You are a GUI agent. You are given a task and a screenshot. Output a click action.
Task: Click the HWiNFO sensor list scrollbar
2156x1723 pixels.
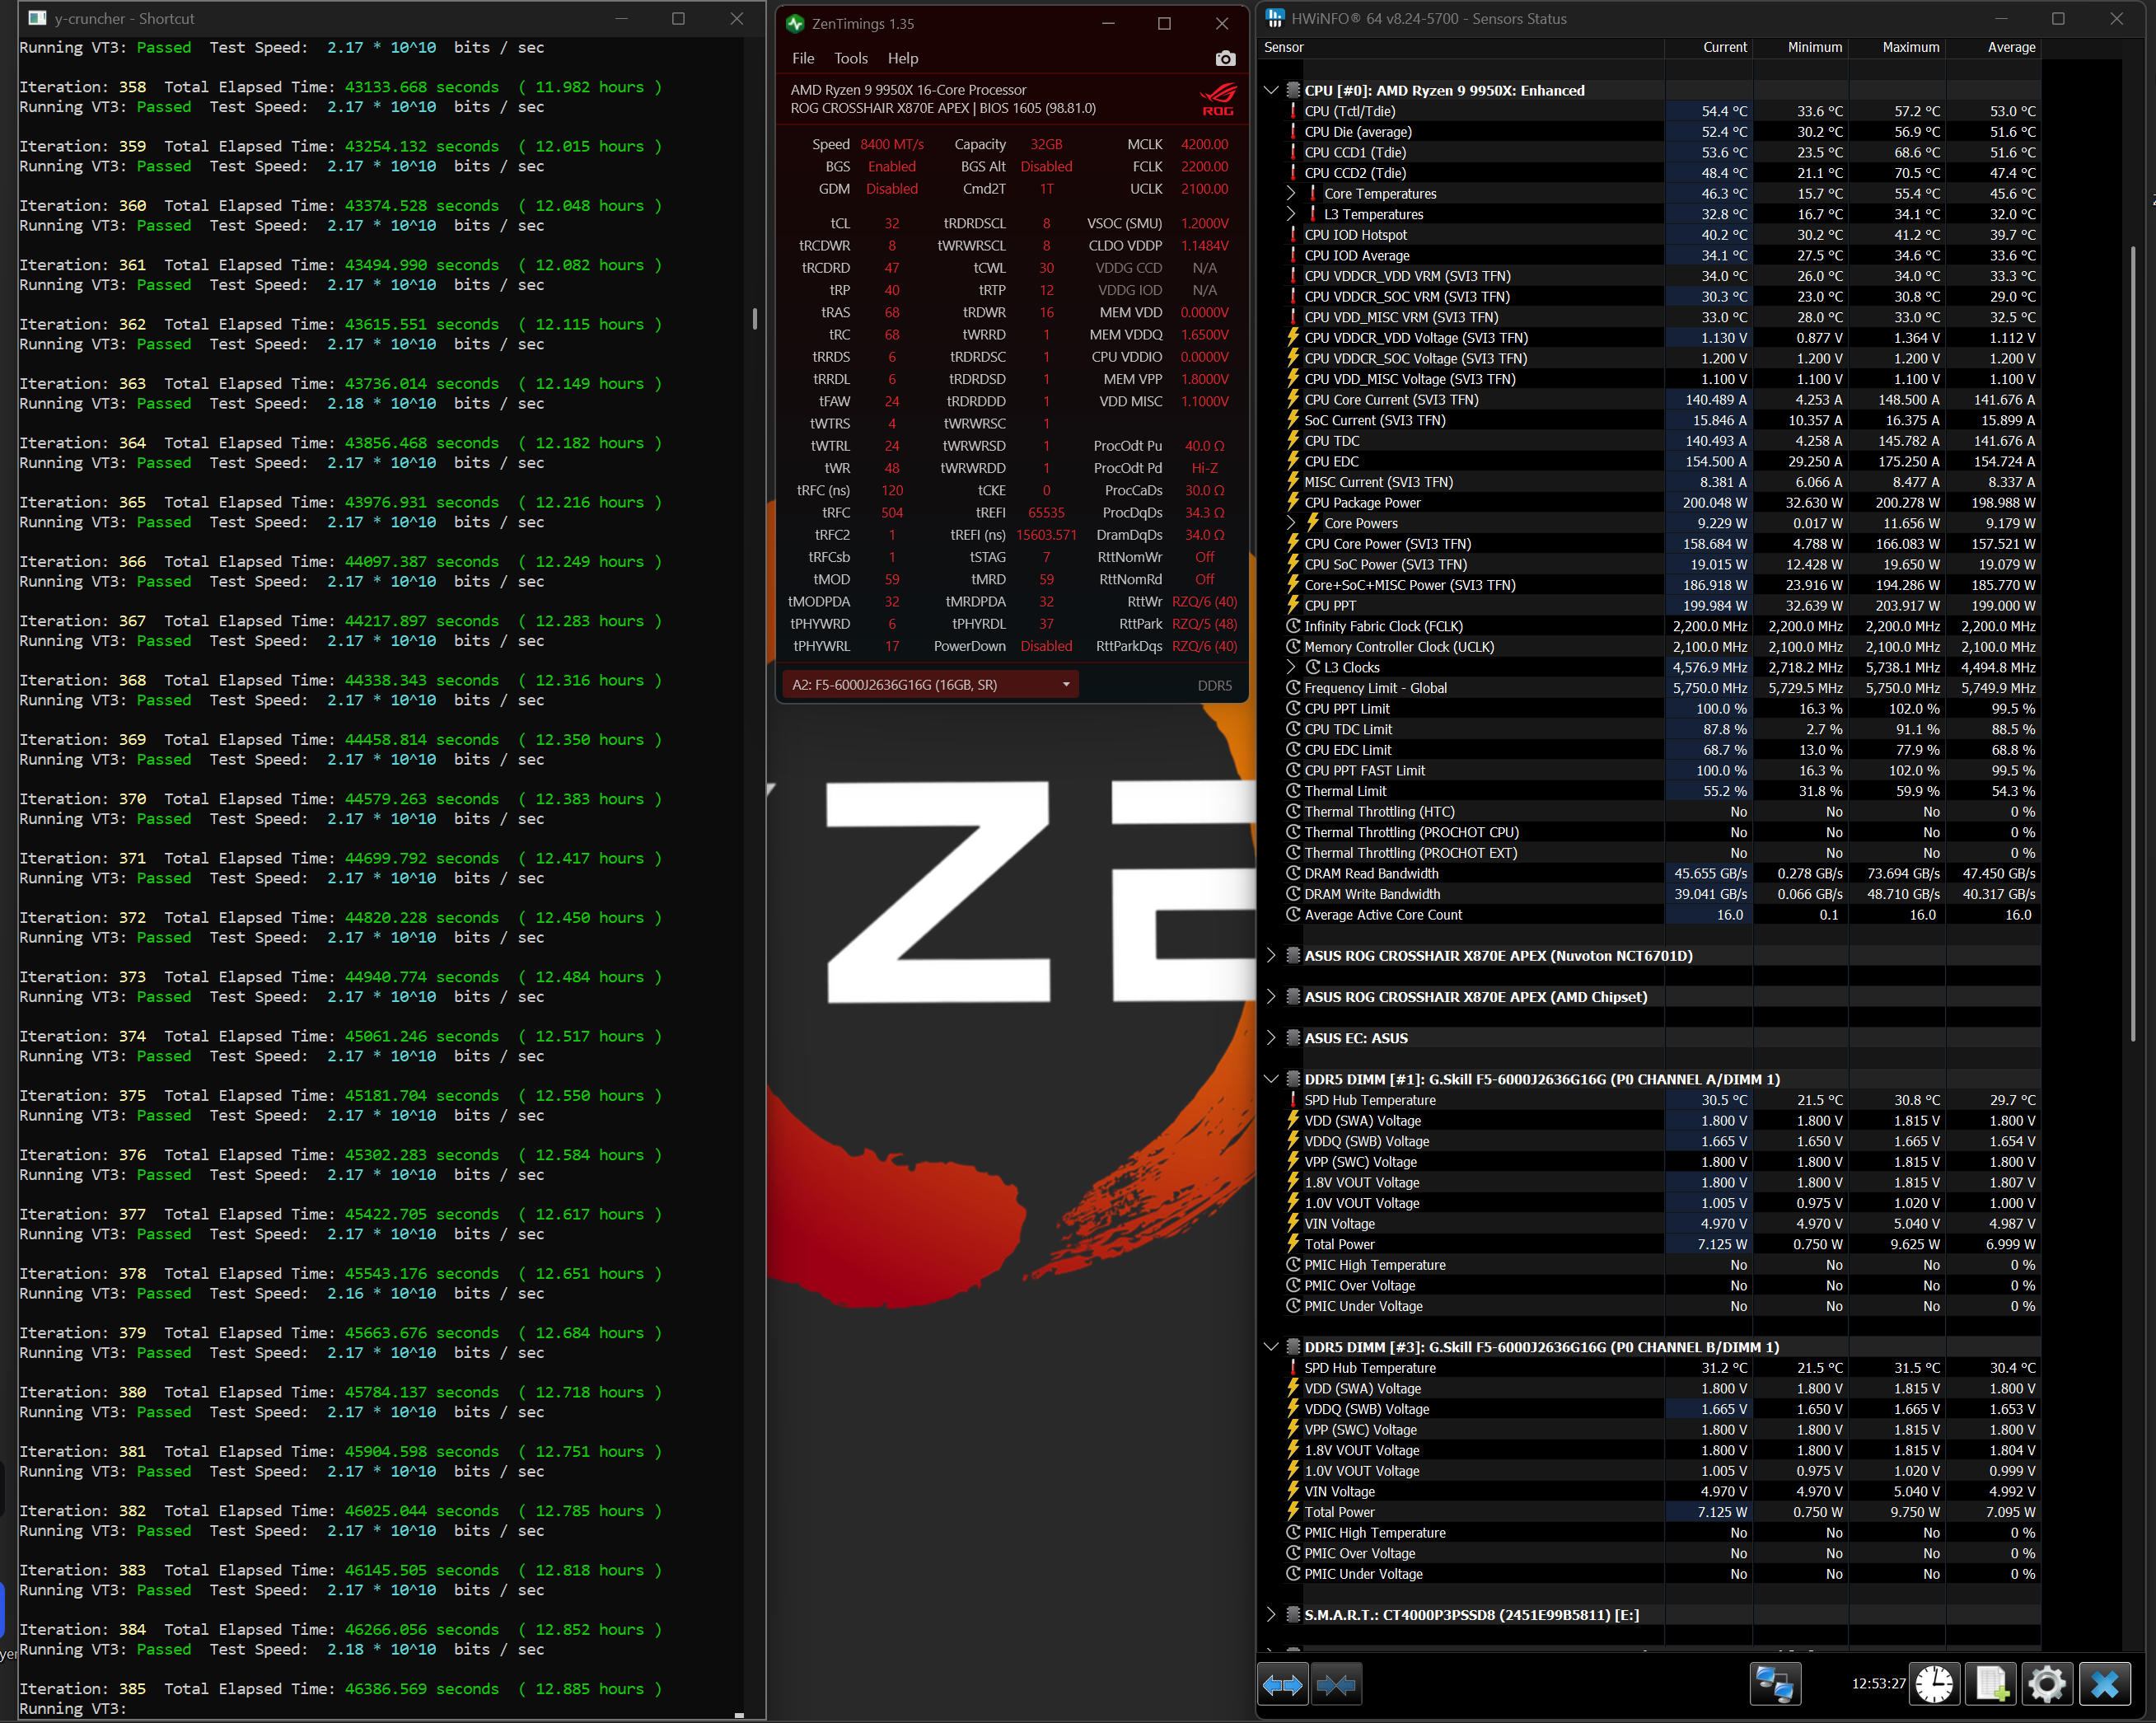tap(2132, 644)
